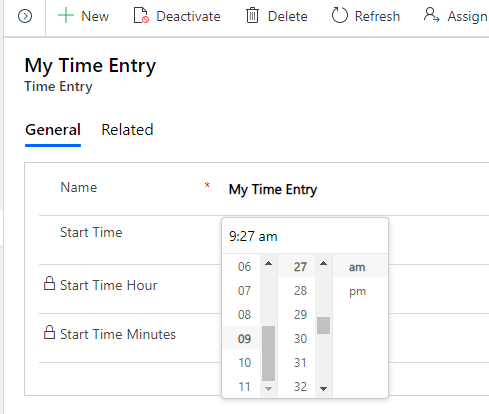Click the Name field value My Time Entry
The height and width of the screenshot is (414, 489).
[273, 189]
